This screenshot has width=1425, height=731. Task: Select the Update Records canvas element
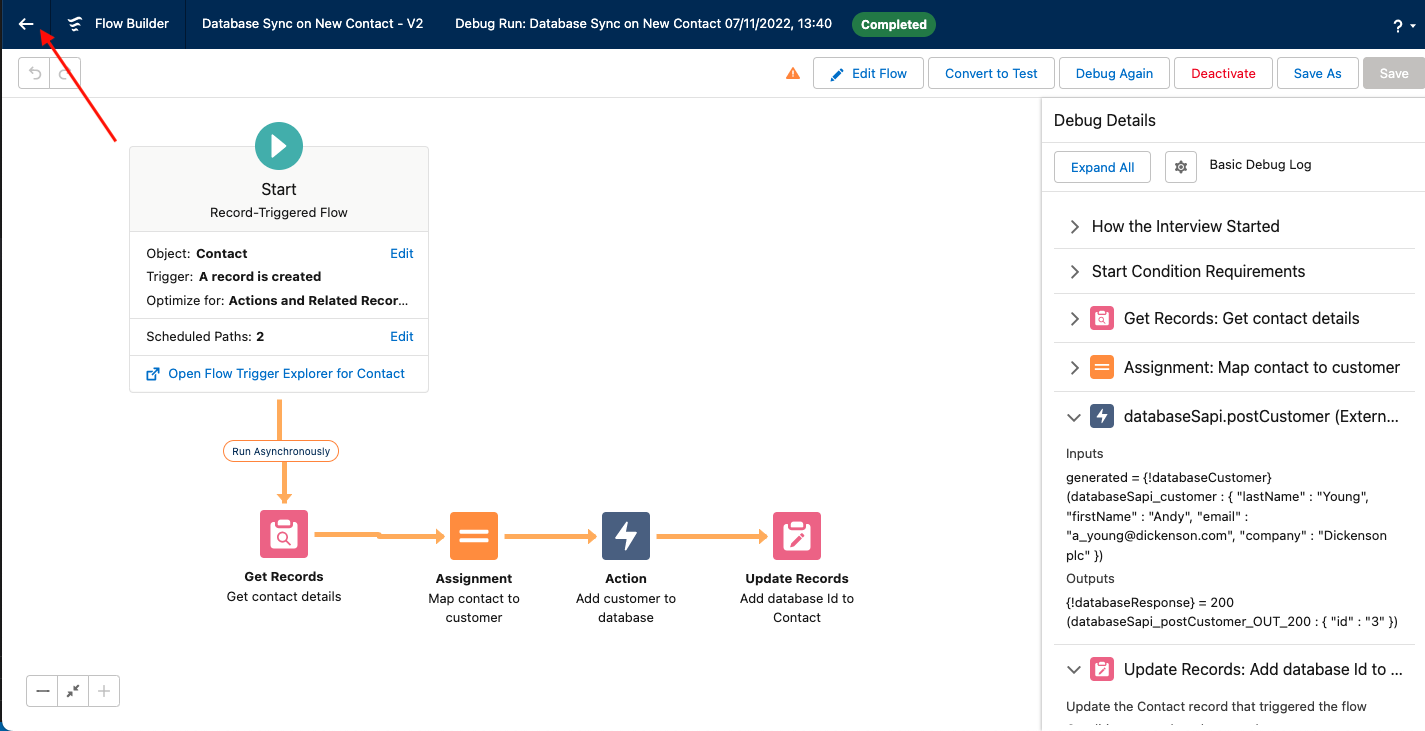click(797, 536)
